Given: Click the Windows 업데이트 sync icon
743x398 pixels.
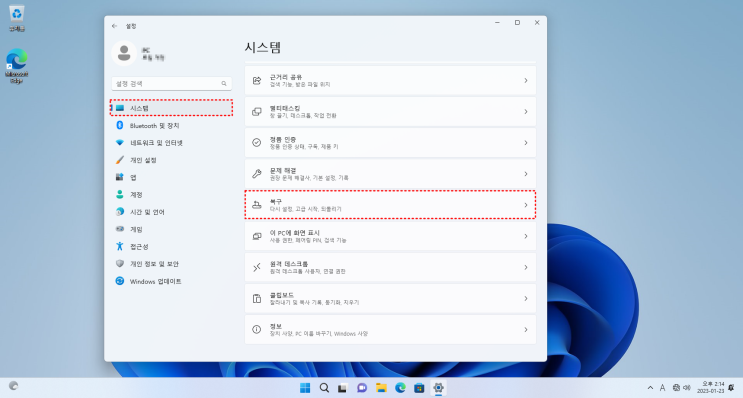Looking at the screenshot, I should tap(120, 281).
